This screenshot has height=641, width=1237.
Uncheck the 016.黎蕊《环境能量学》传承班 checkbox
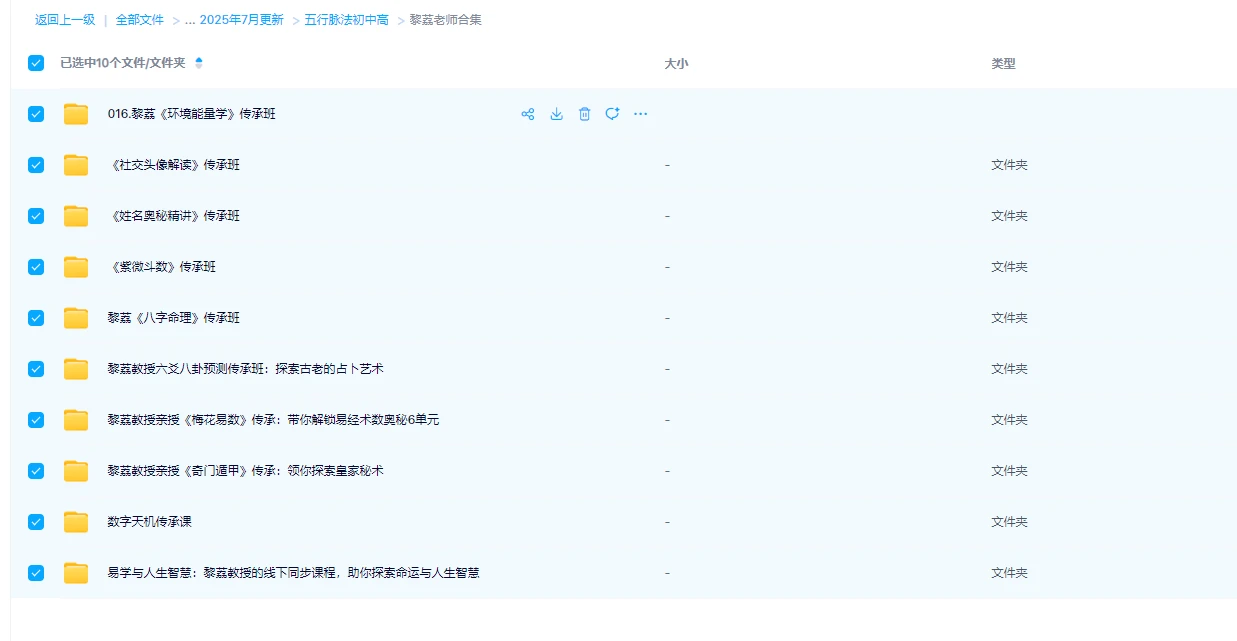pos(36,114)
